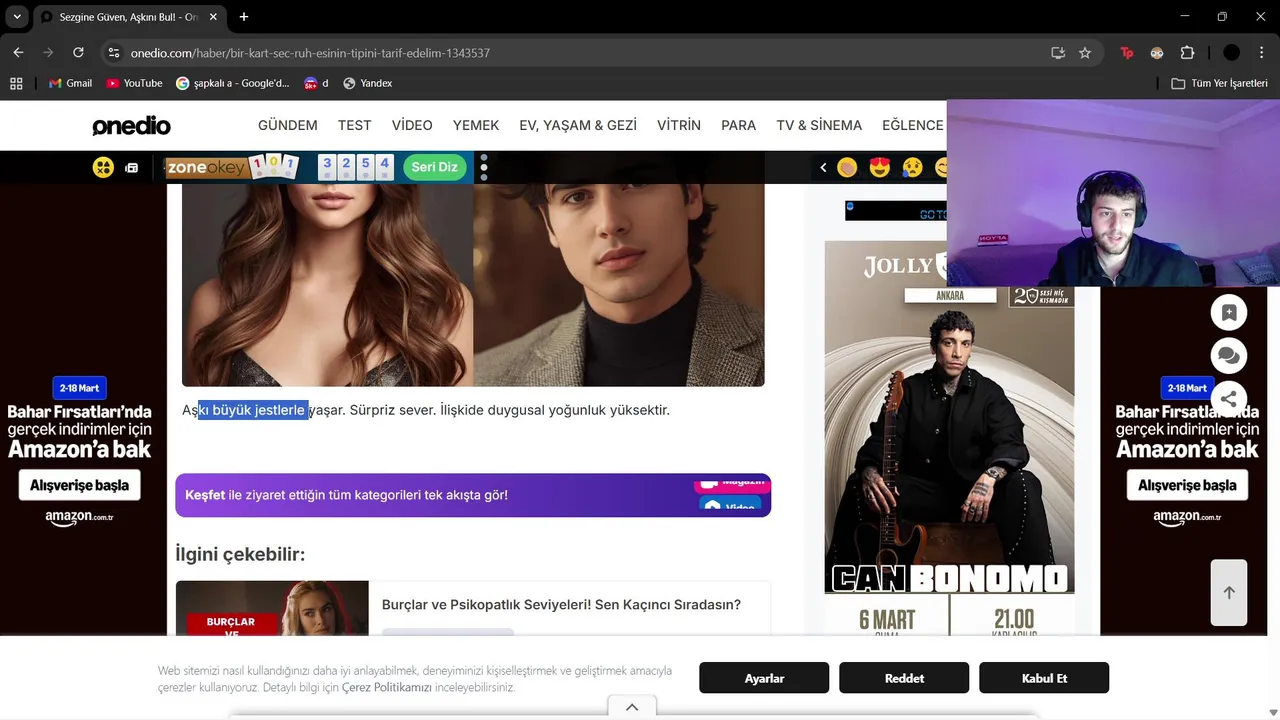Open 'Burçlar ve Psikopatlık Seviyeleri' article

tap(561, 605)
